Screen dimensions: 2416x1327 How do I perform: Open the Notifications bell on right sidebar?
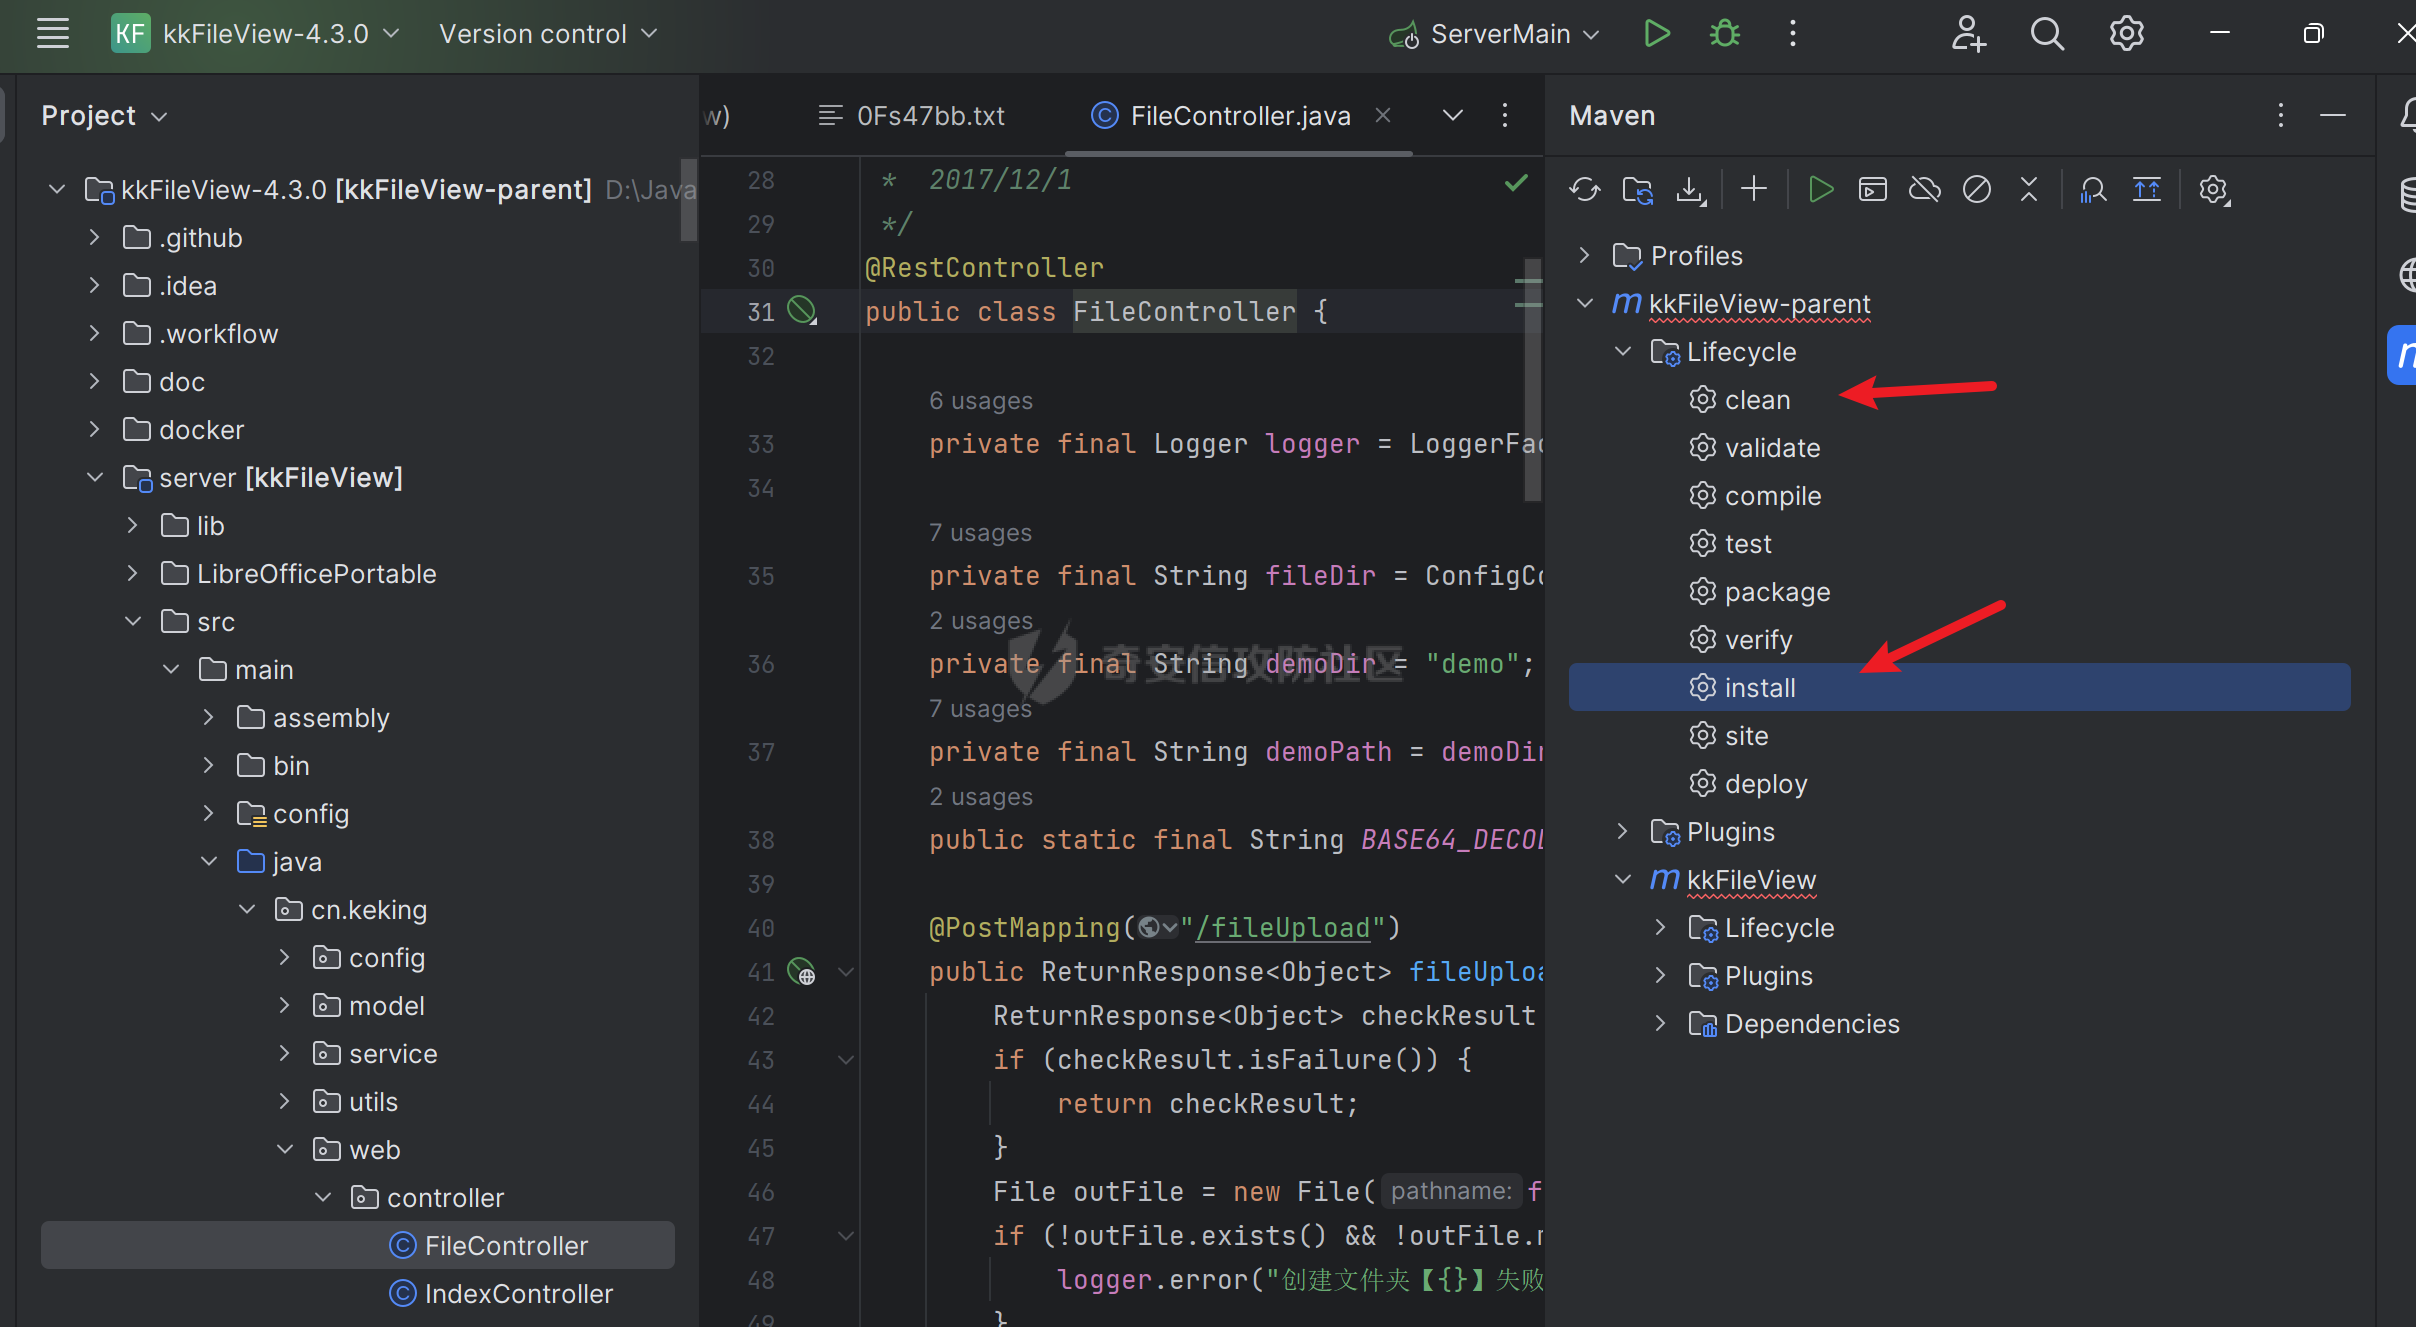click(2406, 115)
